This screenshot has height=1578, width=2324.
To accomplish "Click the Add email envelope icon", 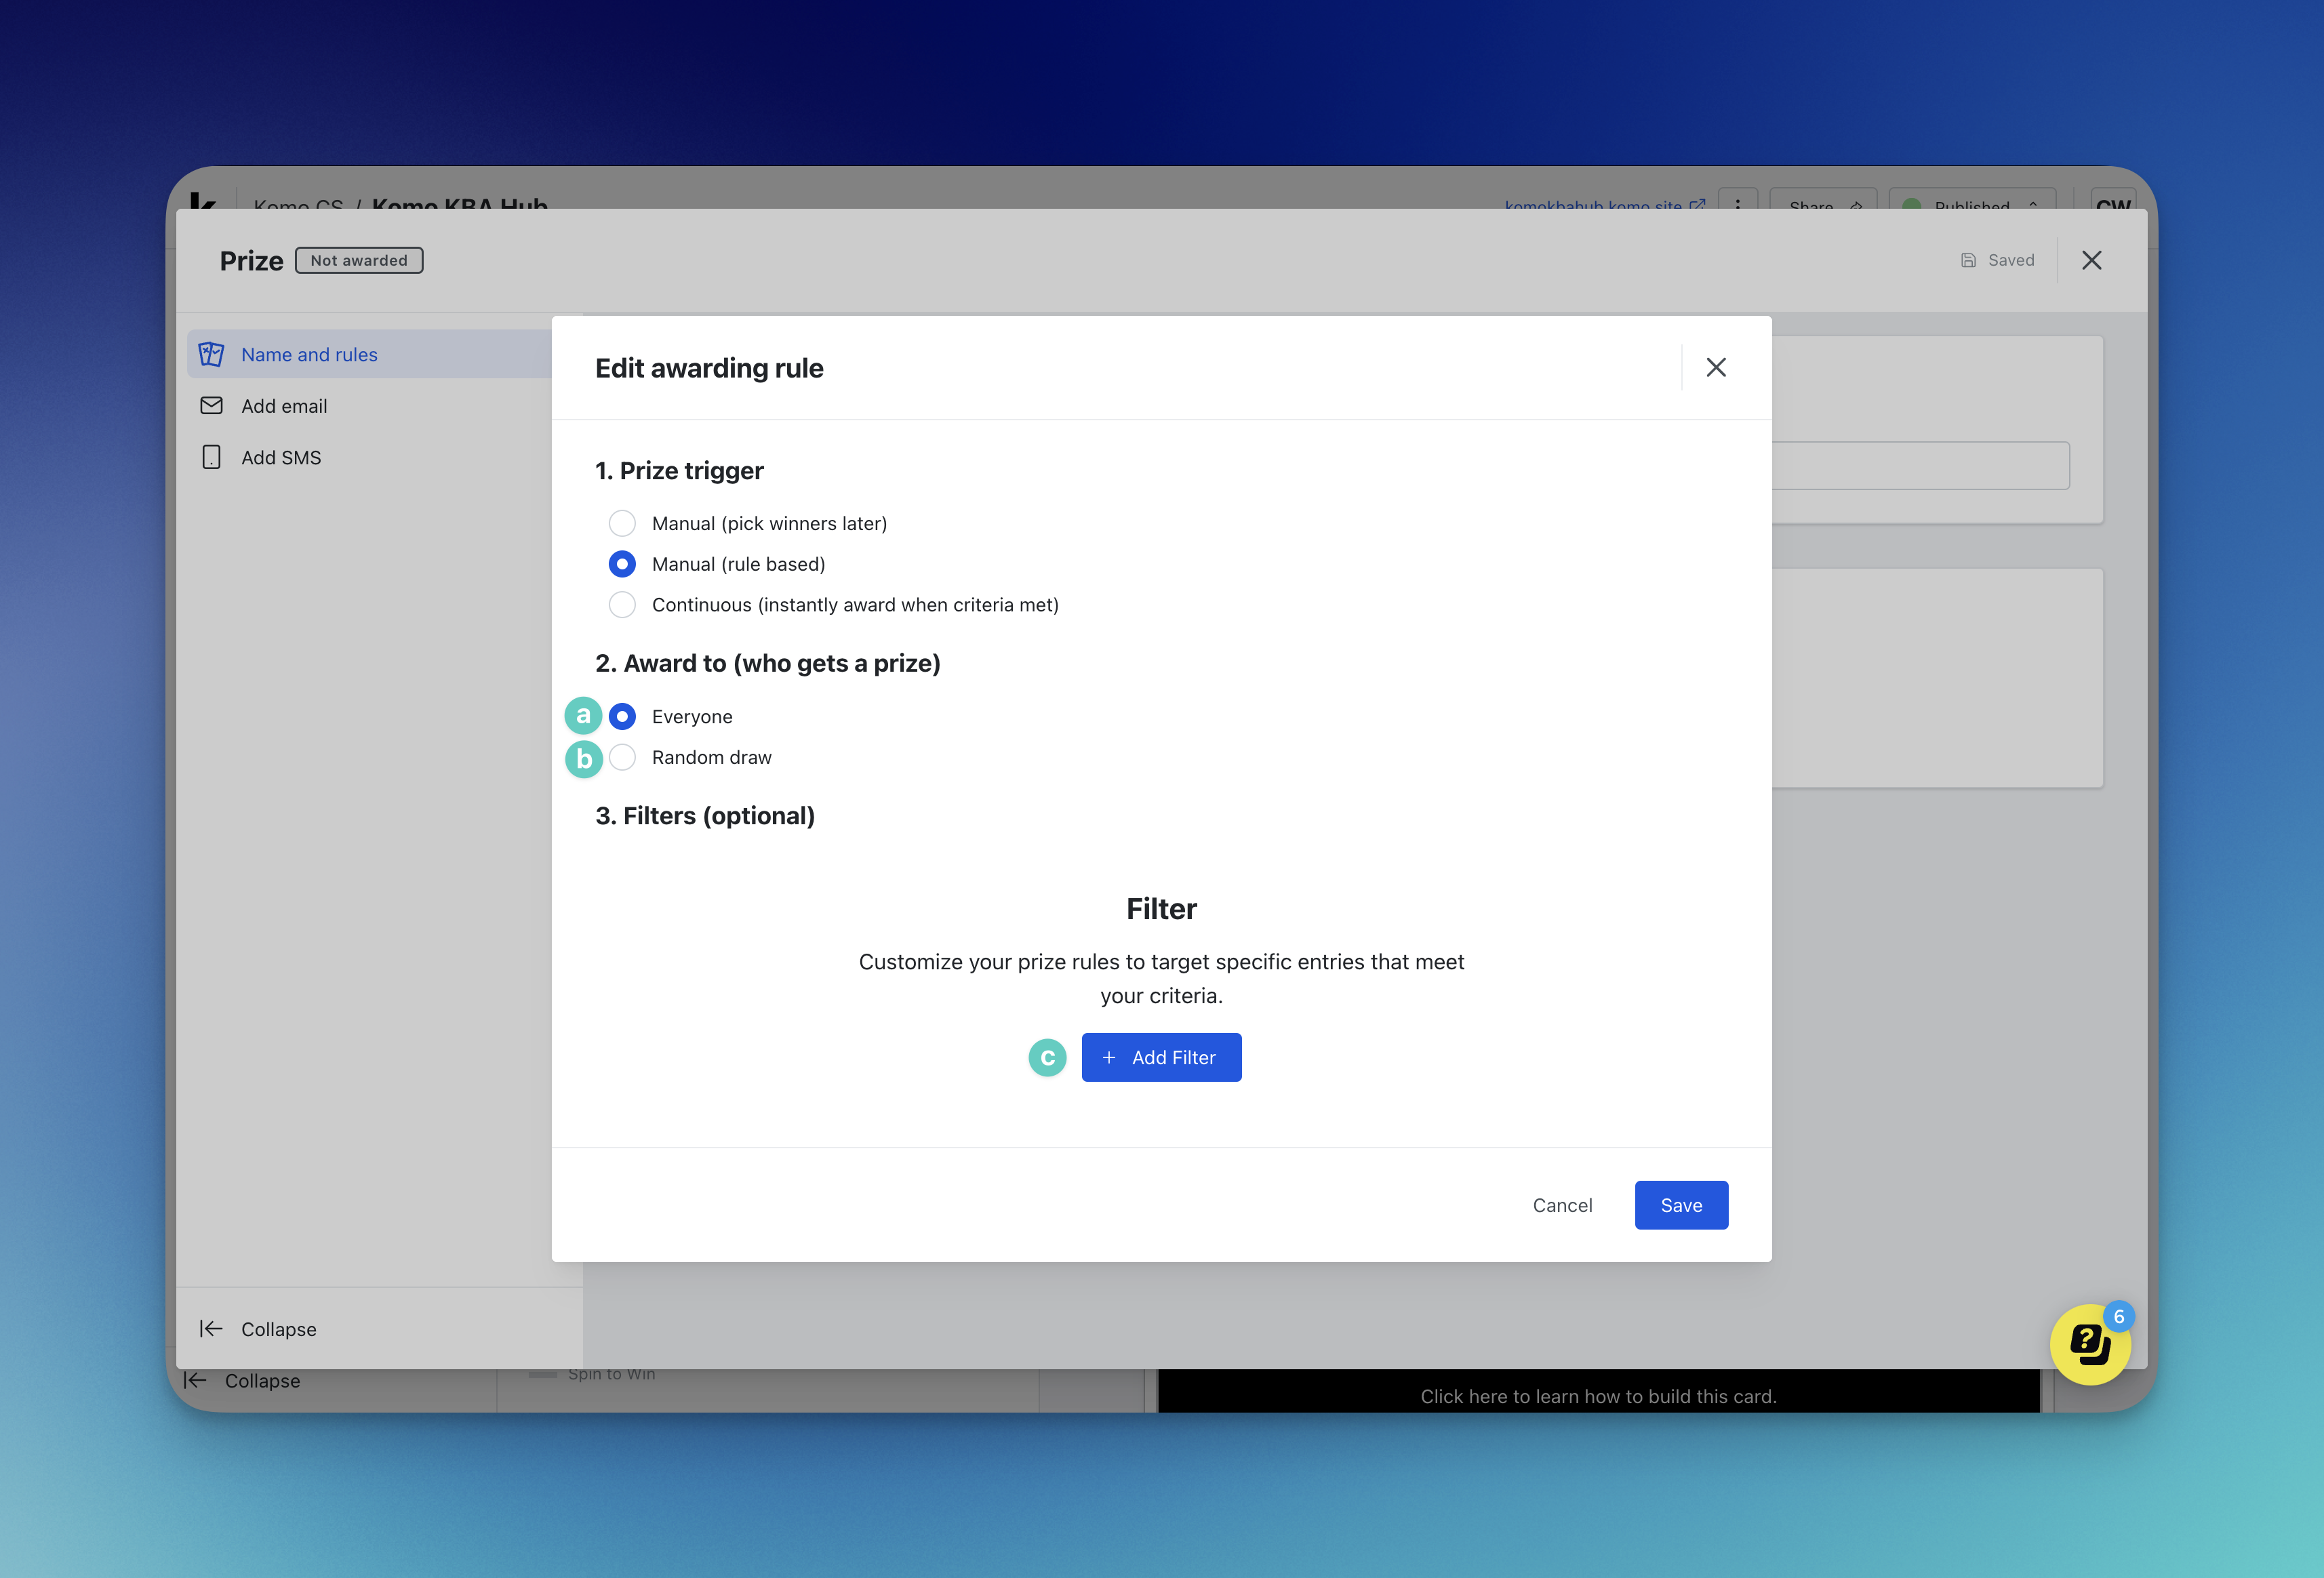I will pyautogui.click(x=211, y=406).
